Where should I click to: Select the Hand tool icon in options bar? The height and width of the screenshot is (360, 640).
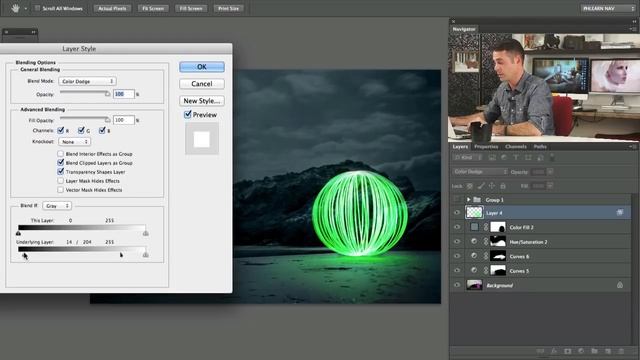click(15, 8)
